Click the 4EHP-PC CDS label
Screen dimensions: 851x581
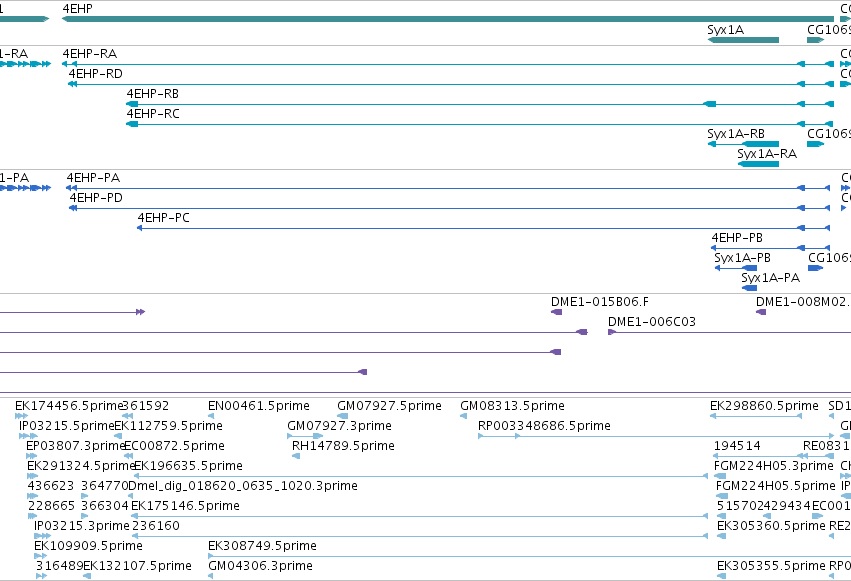tap(163, 218)
